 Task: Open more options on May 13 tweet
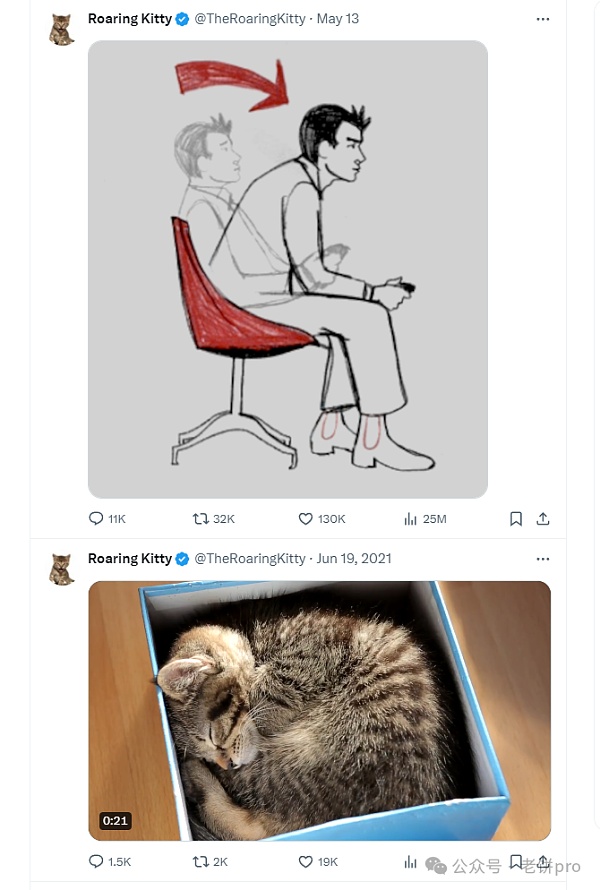pos(543,19)
